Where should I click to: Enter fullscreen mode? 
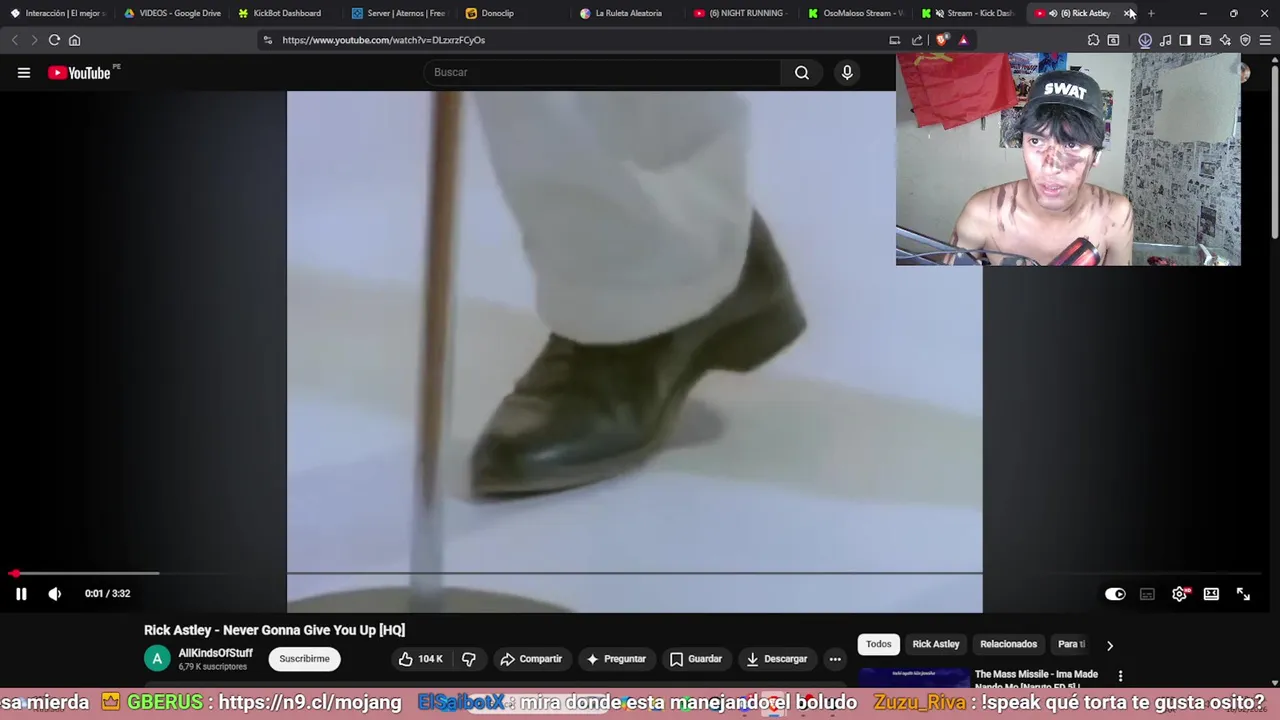pyautogui.click(x=1243, y=594)
